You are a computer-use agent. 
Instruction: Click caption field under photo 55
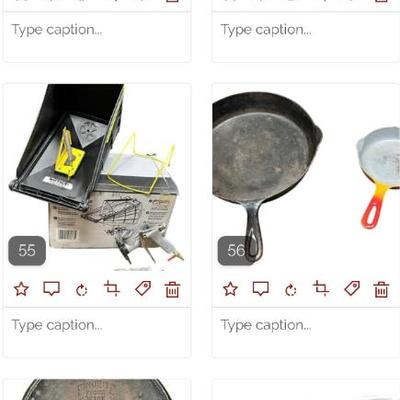pos(97,332)
